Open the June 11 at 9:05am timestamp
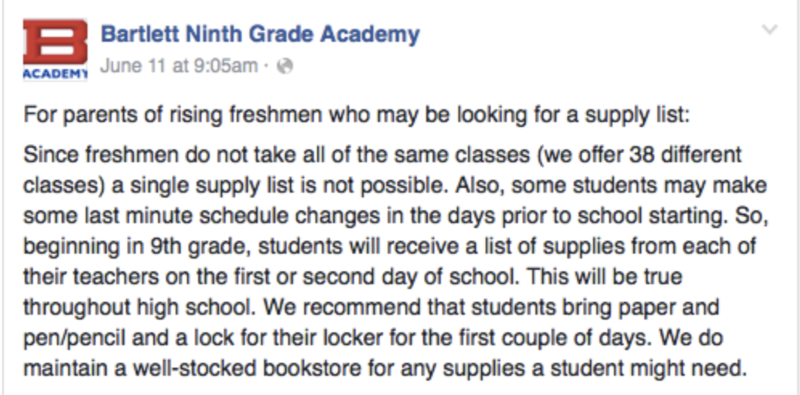Image resolution: width=800 pixels, height=395 pixels. pos(179,66)
